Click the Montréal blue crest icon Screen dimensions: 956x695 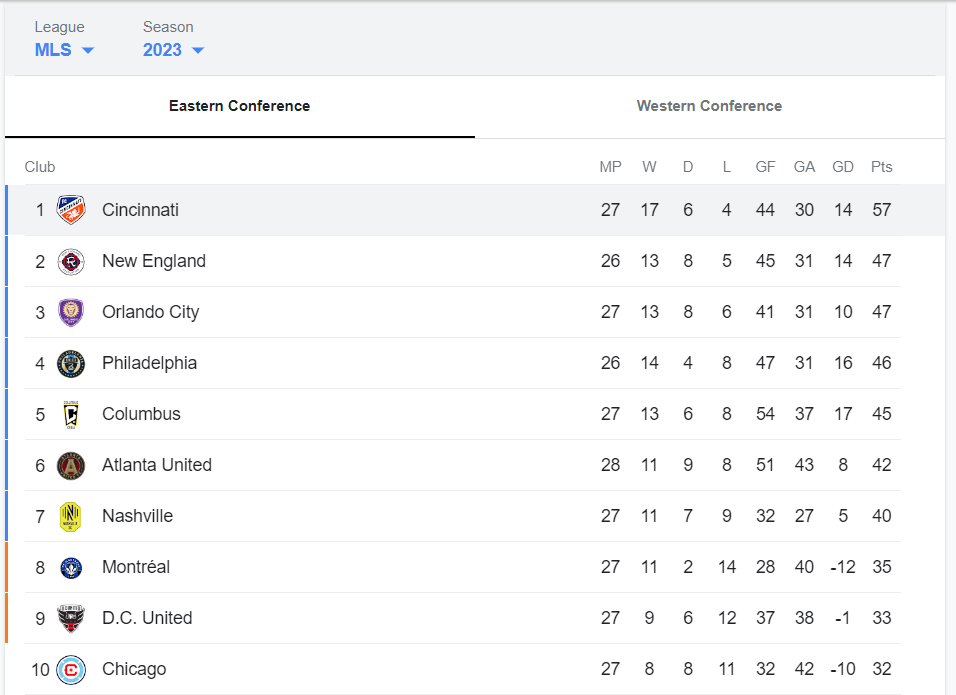point(71,567)
